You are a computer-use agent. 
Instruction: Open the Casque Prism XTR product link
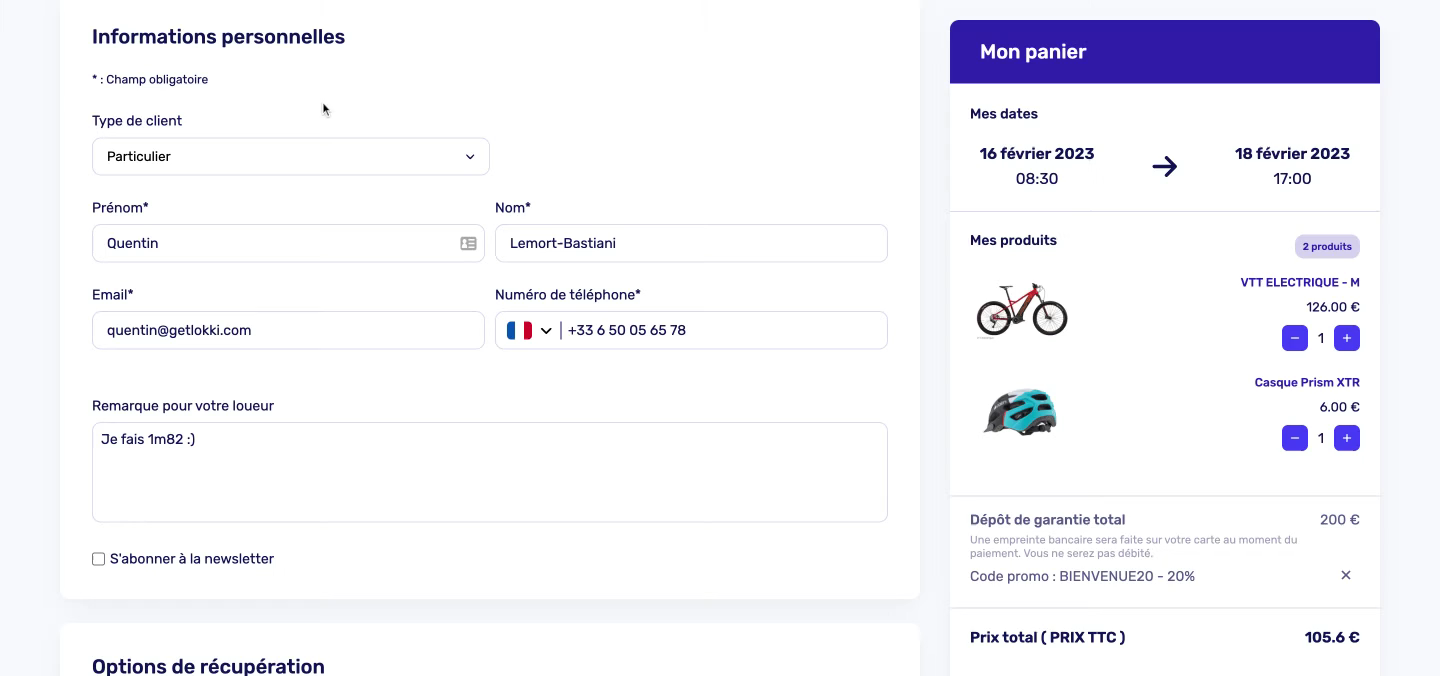coord(1307,382)
